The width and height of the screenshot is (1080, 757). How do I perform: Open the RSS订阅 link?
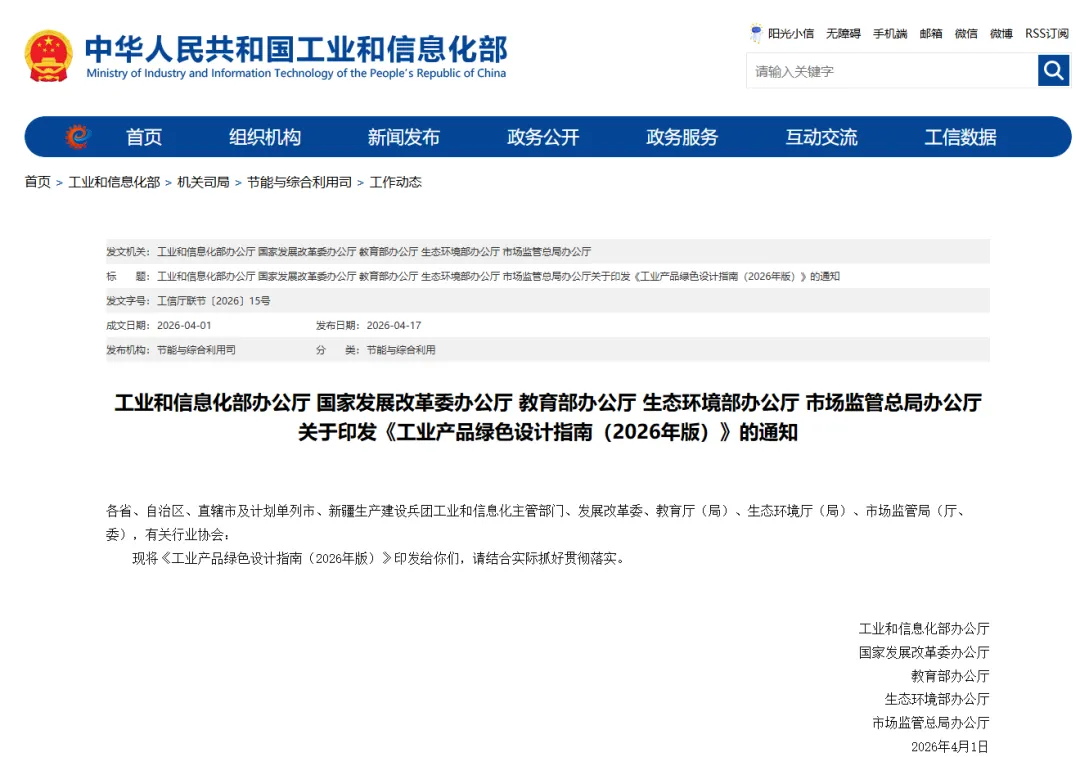pyautogui.click(x=1046, y=34)
